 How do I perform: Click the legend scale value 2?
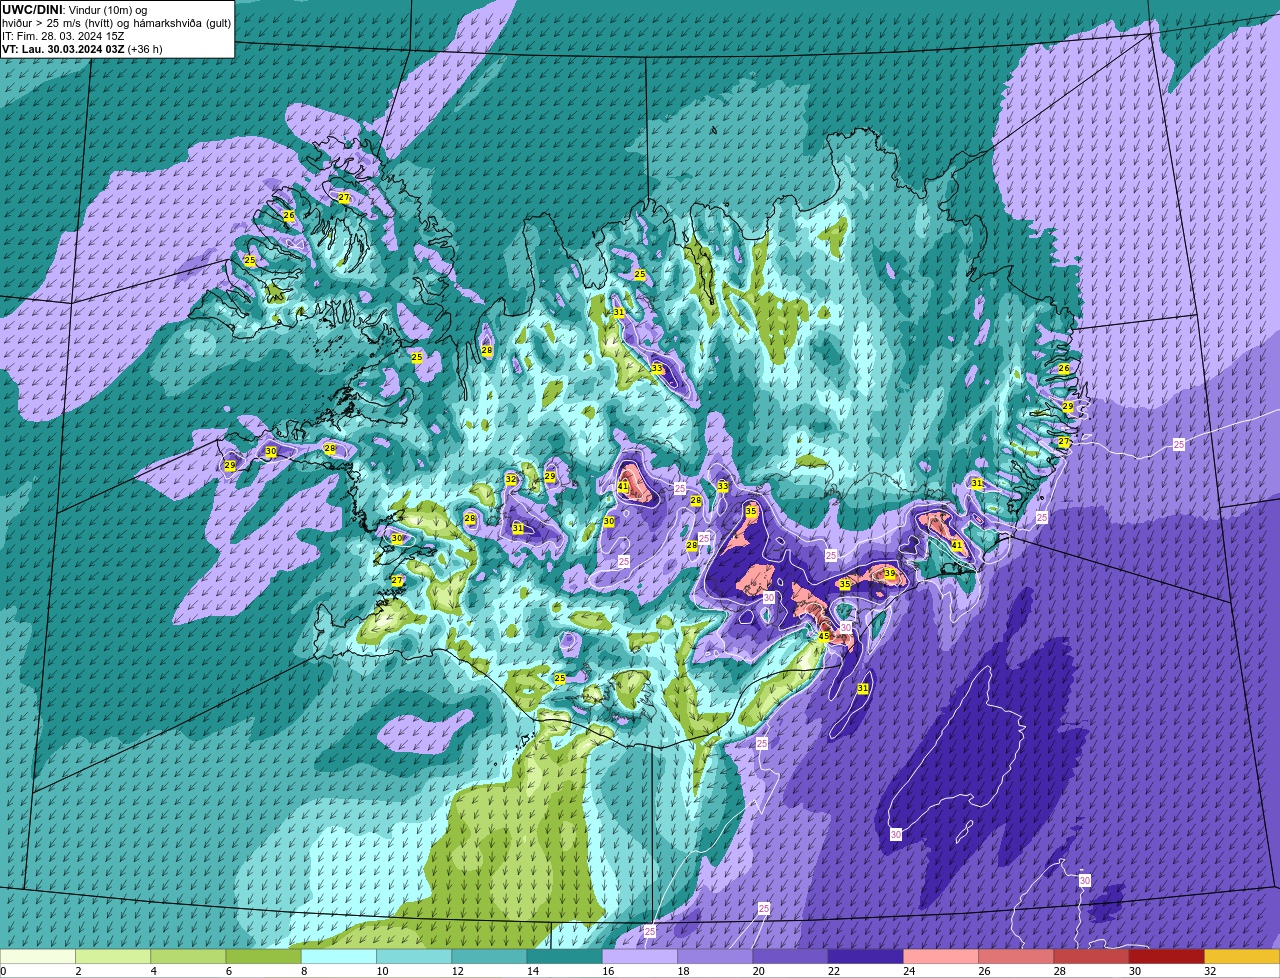(x=77, y=971)
